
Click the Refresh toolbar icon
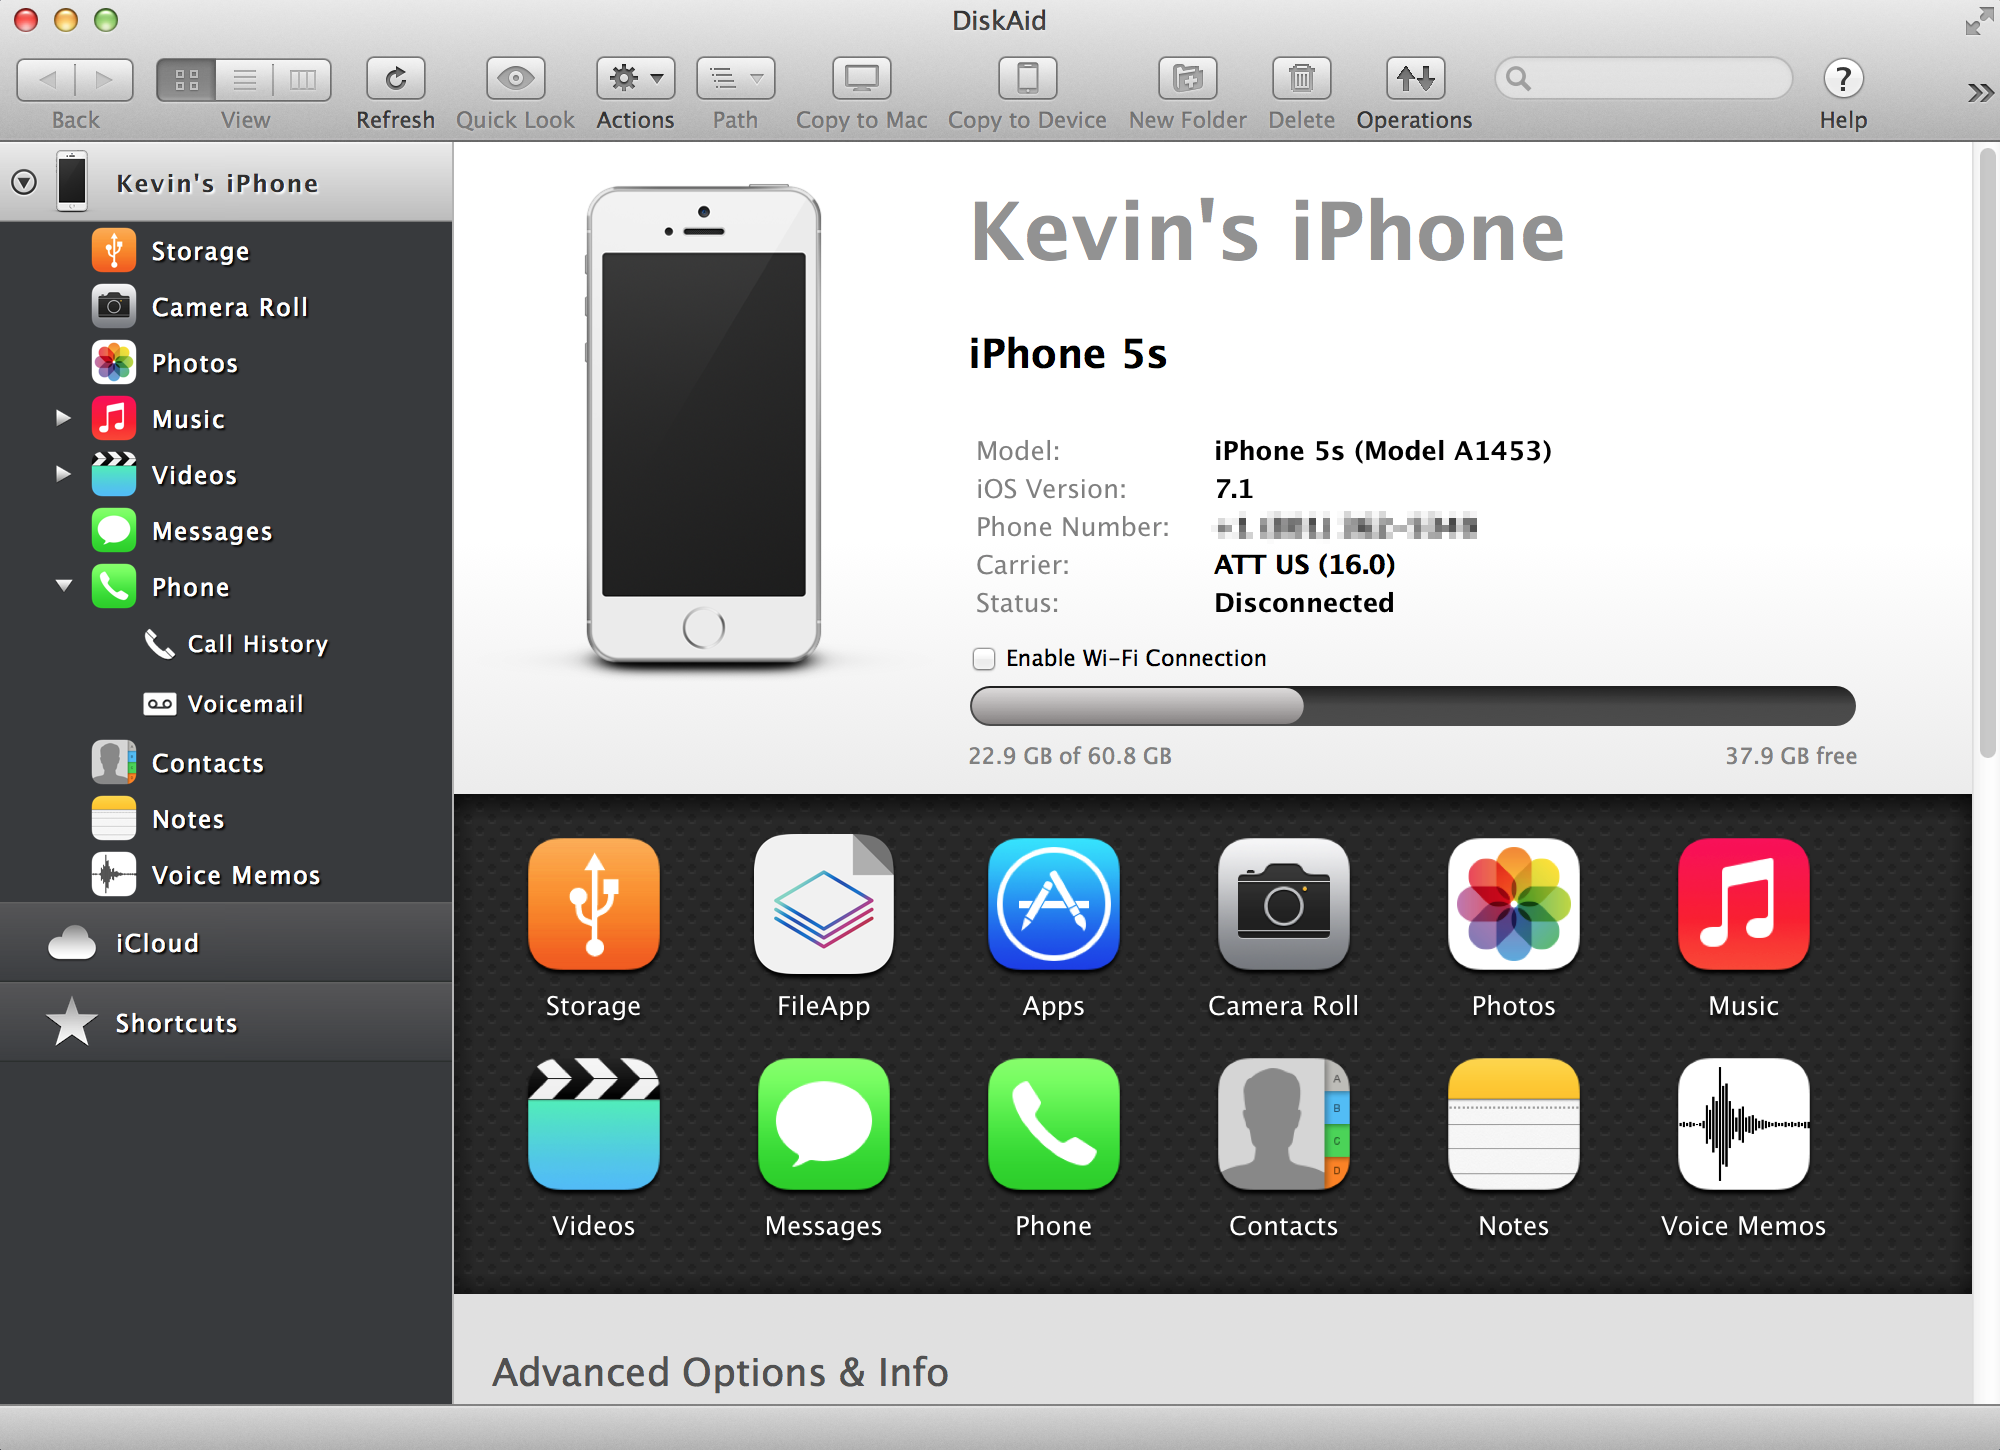(395, 79)
